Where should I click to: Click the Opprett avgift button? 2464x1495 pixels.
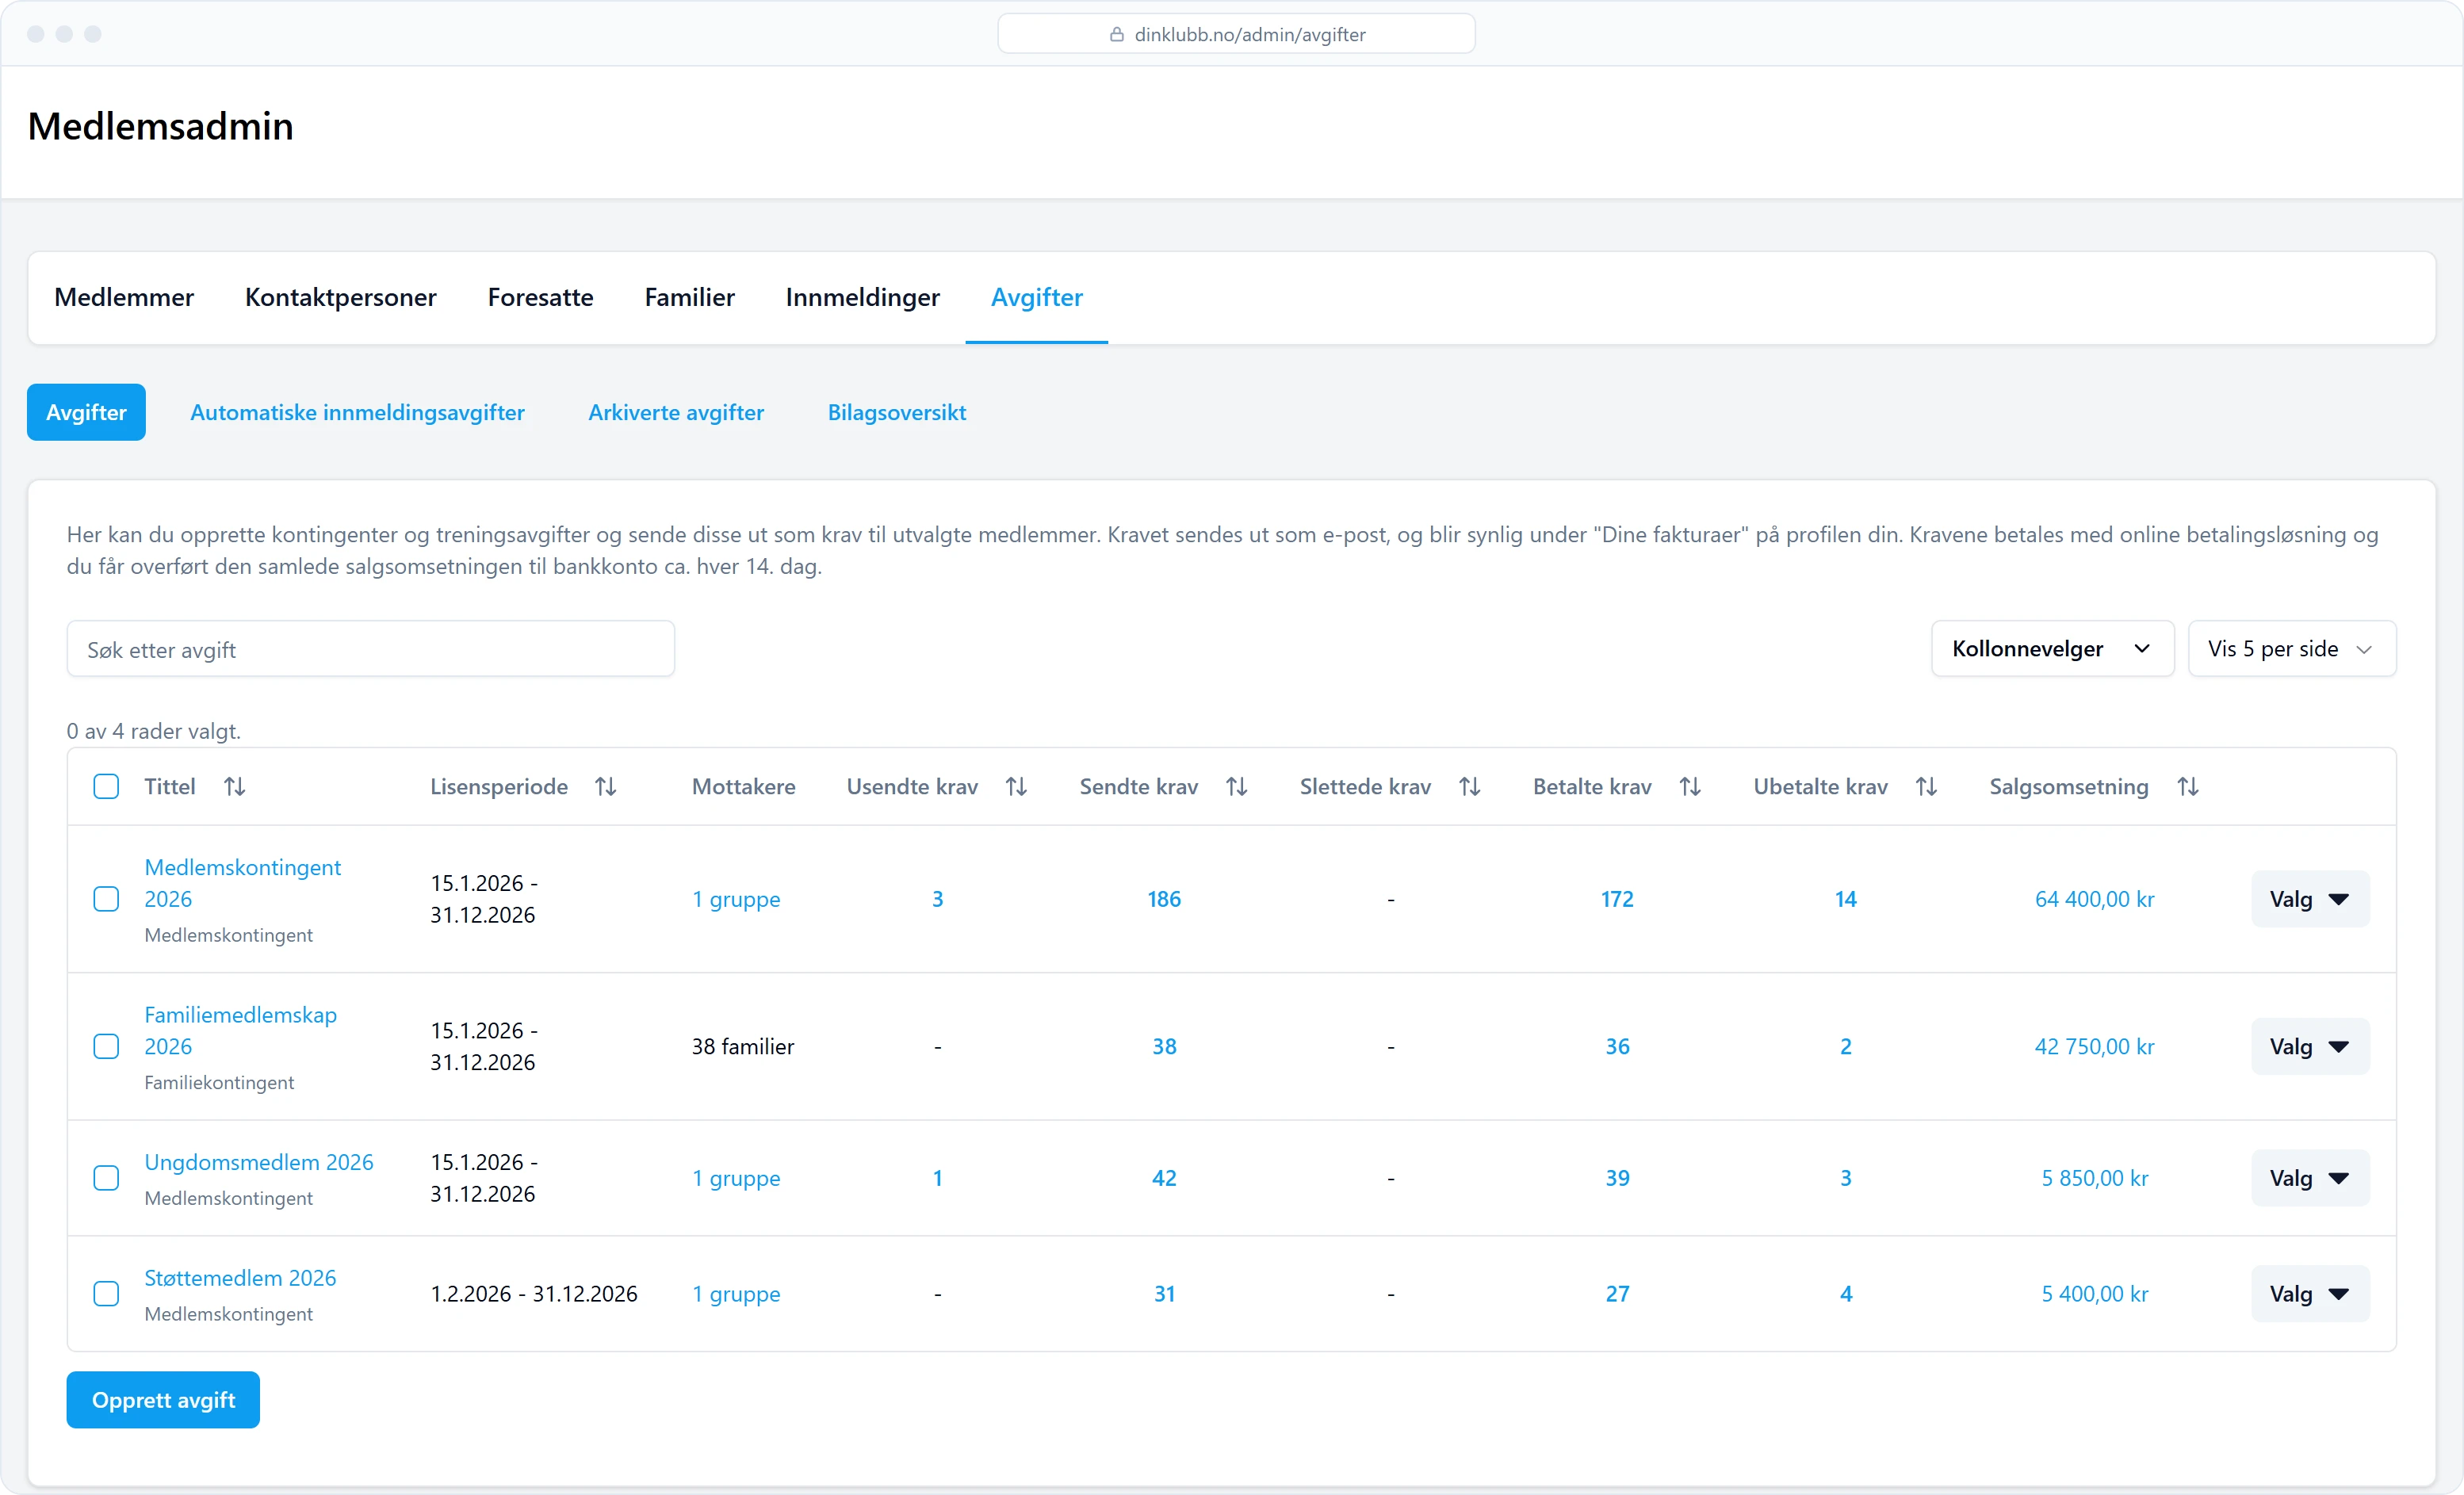pyautogui.click(x=163, y=1400)
